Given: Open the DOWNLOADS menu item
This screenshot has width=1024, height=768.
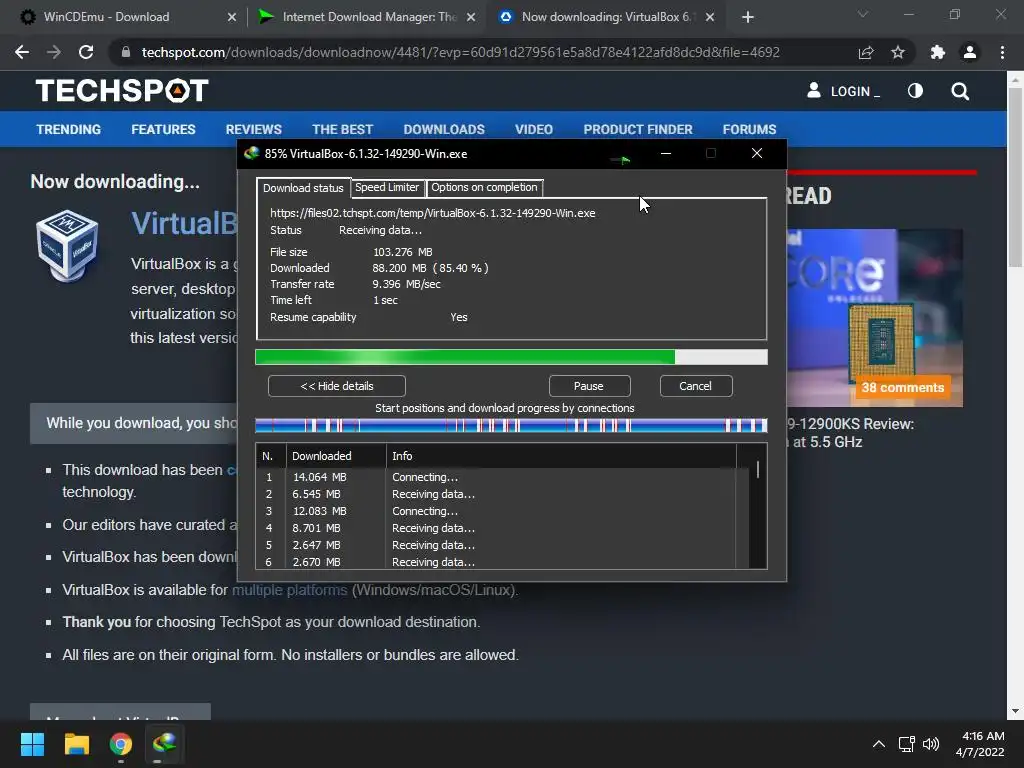Looking at the screenshot, I should 444,129.
